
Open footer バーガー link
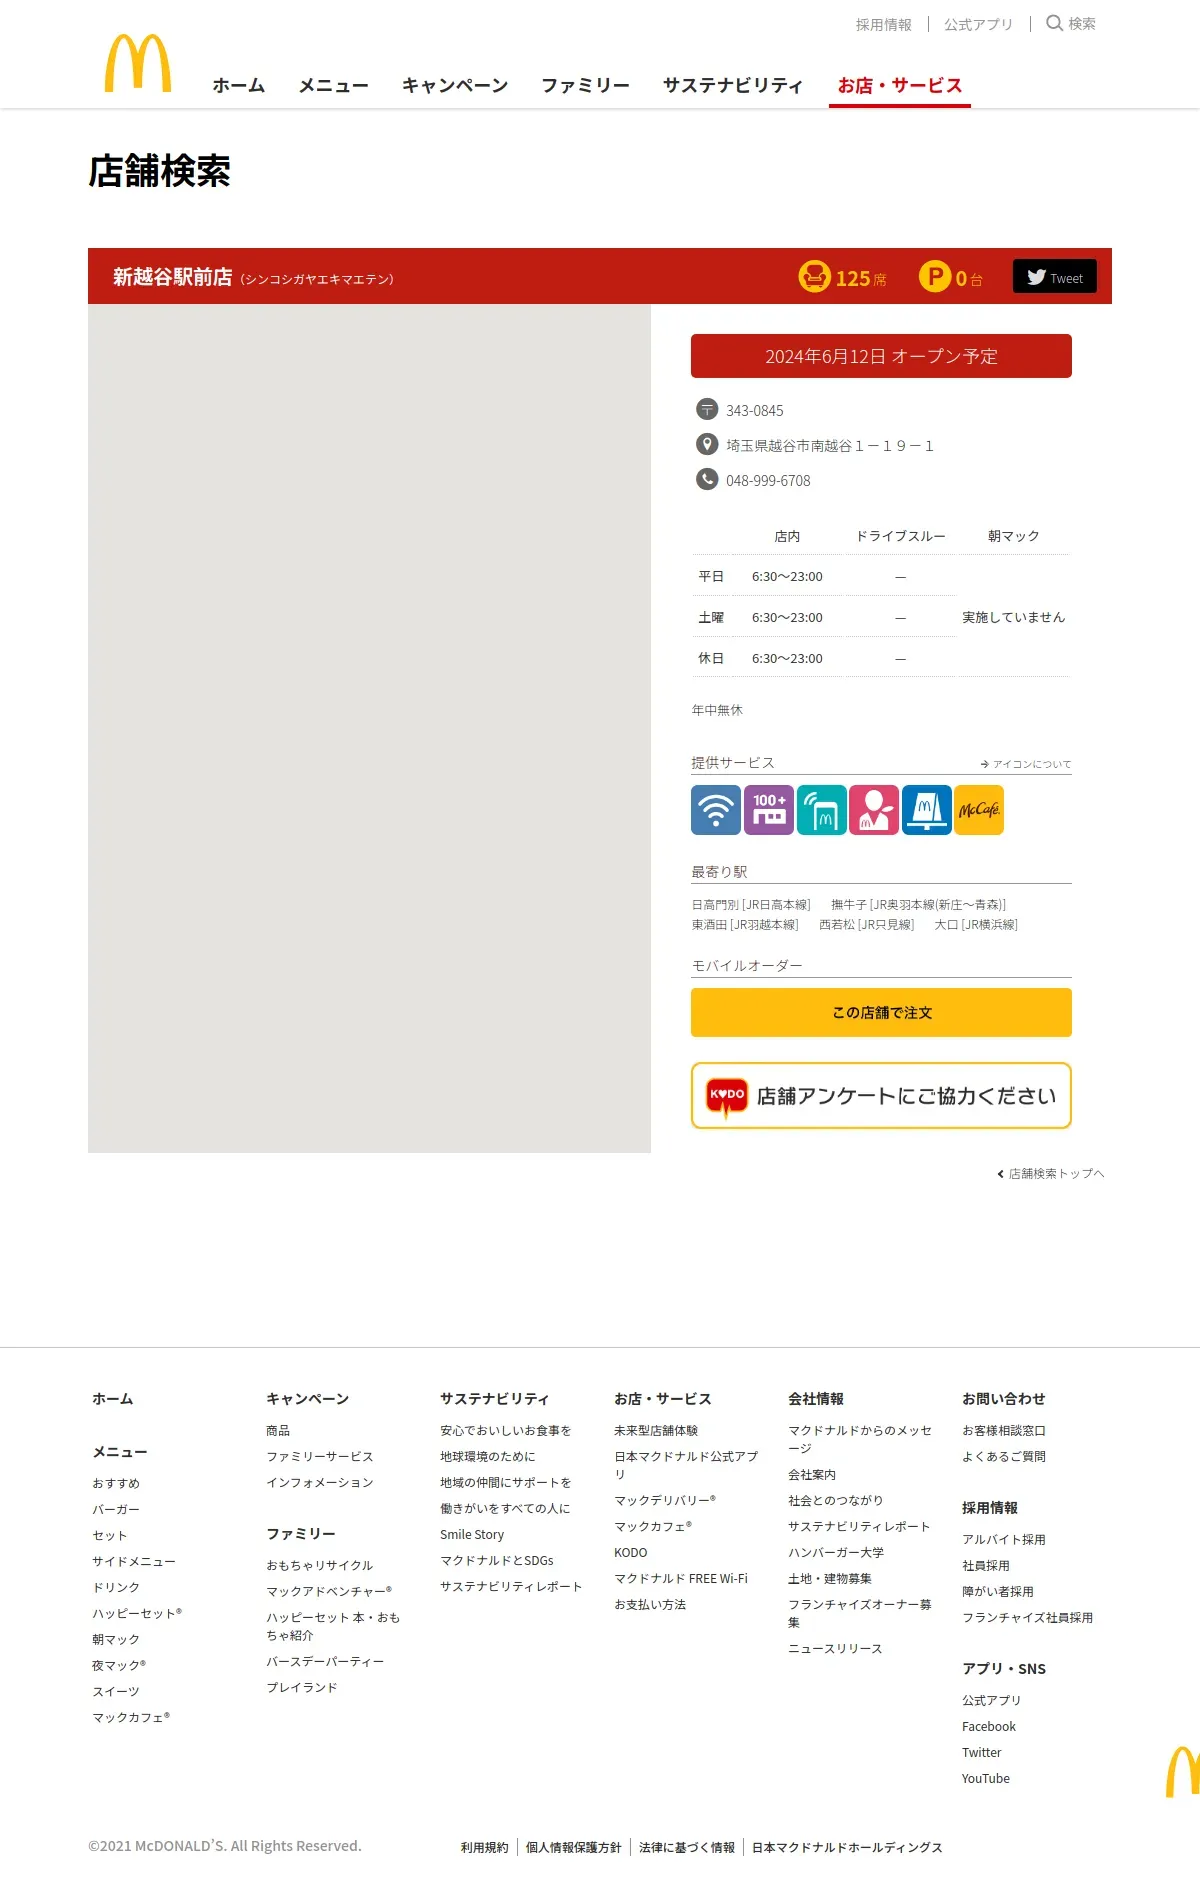coord(116,1509)
